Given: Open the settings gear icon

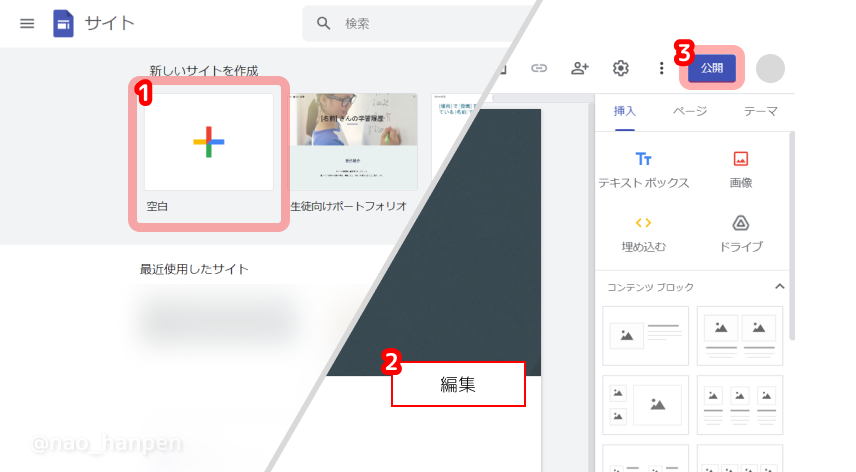Looking at the screenshot, I should pyautogui.click(x=621, y=68).
